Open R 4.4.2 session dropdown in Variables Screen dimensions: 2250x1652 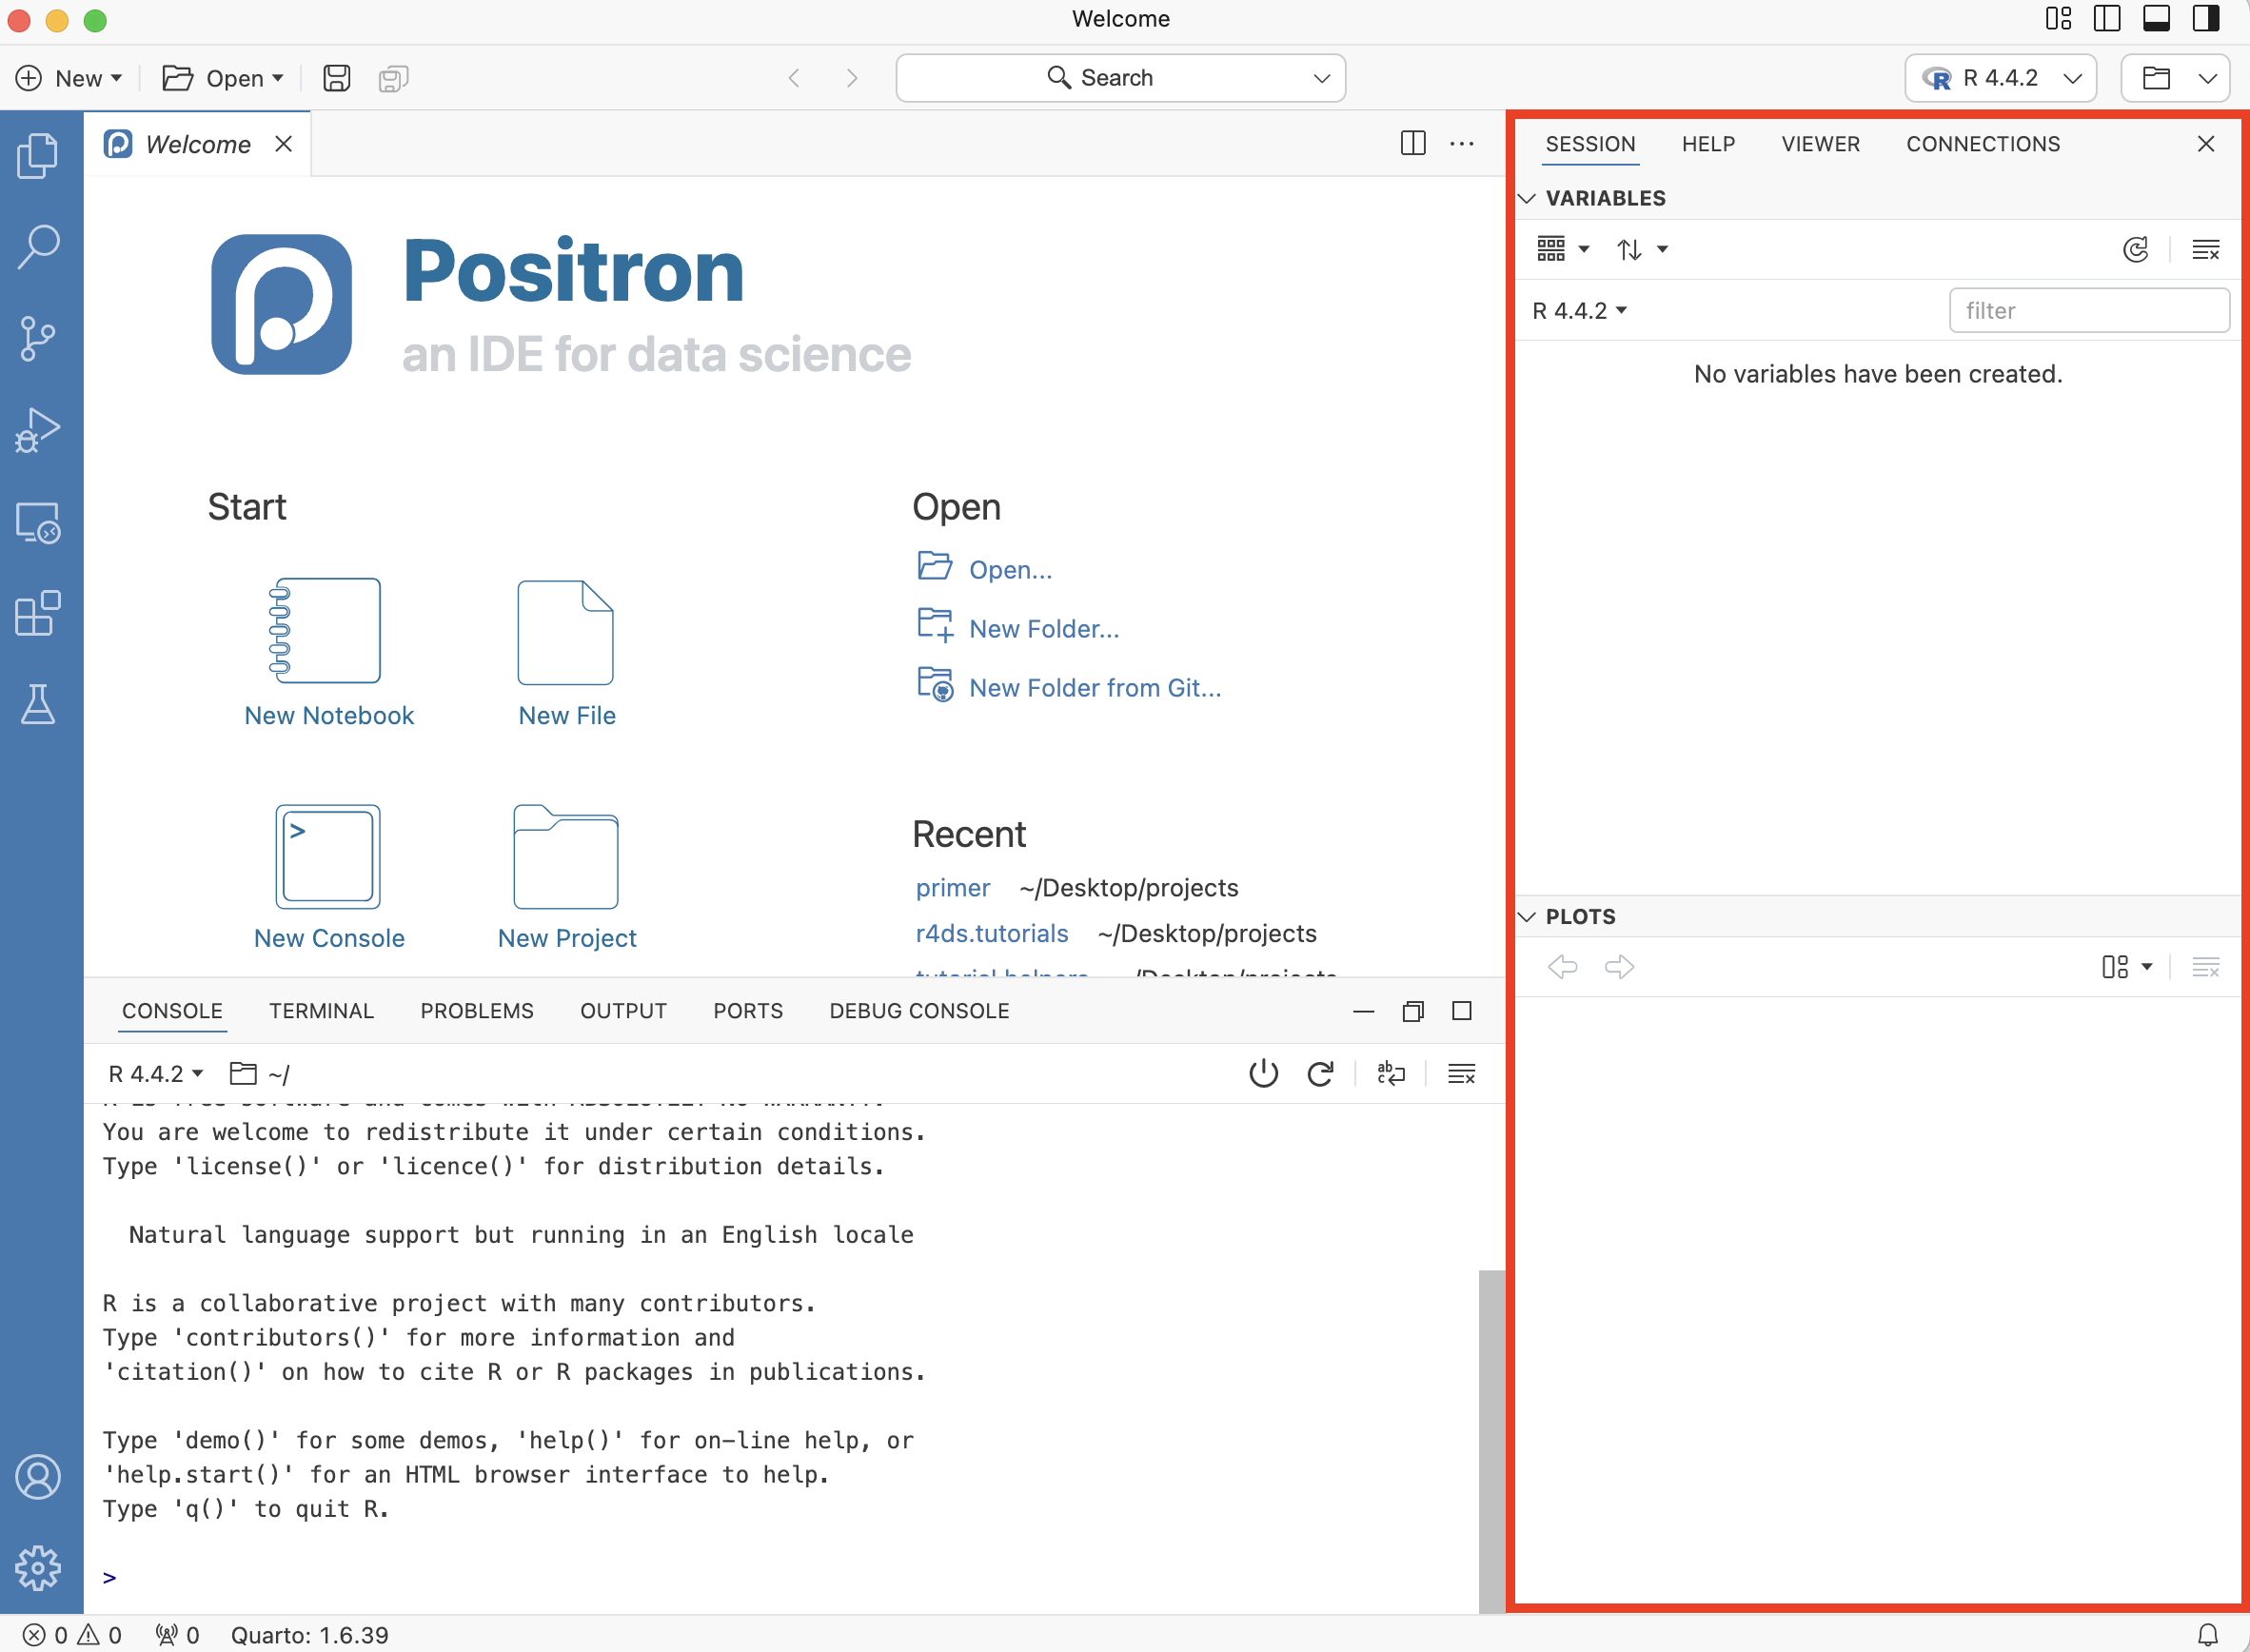click(x=1580, y=311)
